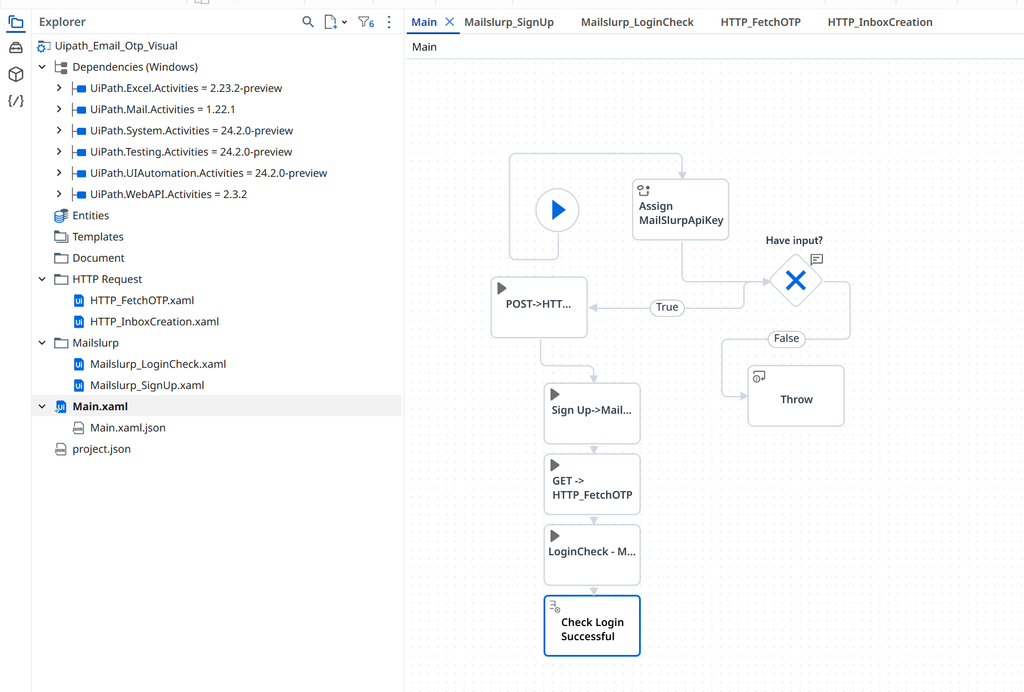
Task: Expand UiPath.Mail.Activities dependency
Action: pyautogui.click(x=59, y=110)
